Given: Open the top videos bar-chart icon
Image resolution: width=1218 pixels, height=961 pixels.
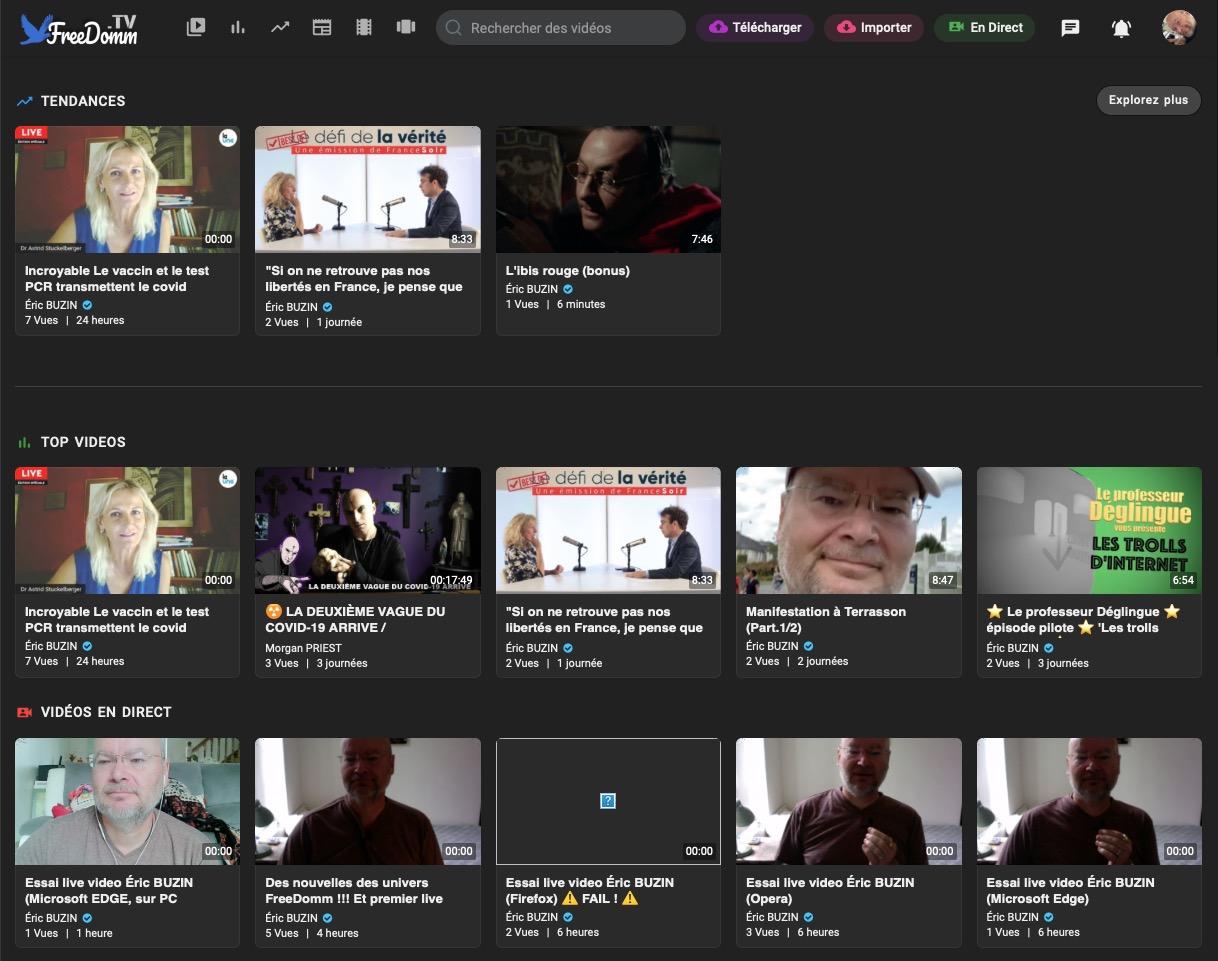Looking at the screenshot, I should pos(238,27).
